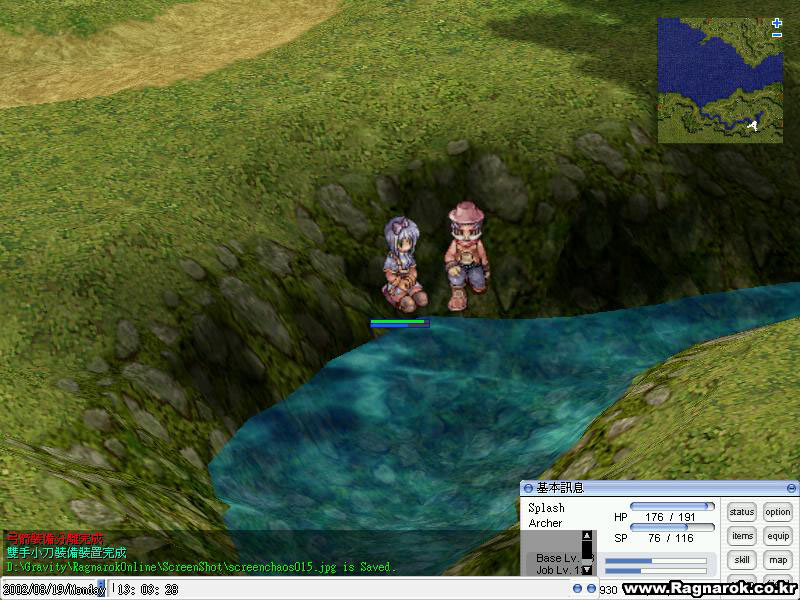The width and height of the screenshot is (800, 600).
Task: Open the items inventory
Action: pyautogui.click(x=741, y=536)
